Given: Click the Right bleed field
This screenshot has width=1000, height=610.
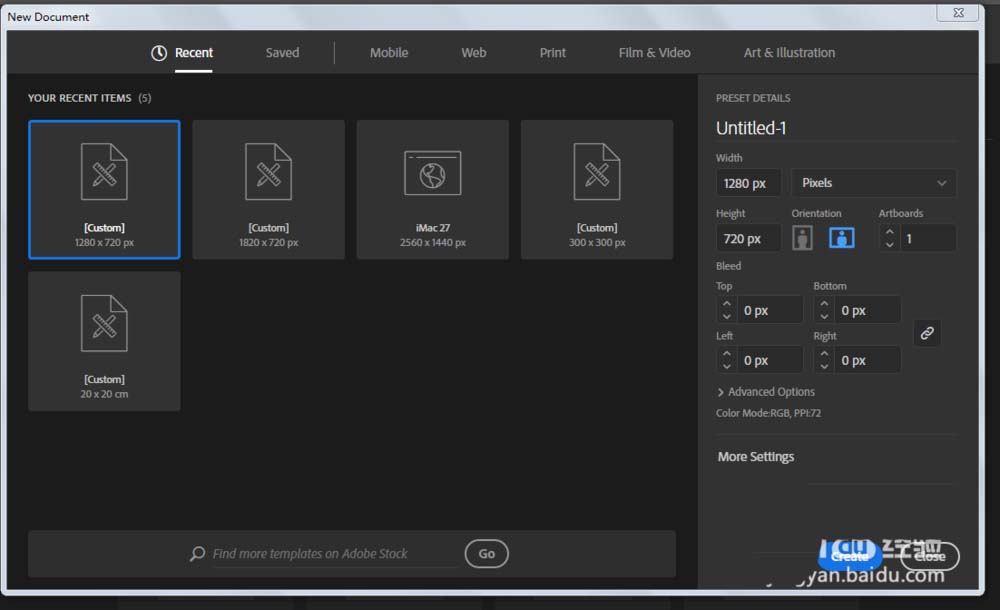Looking at the screenshot, I should pyautogui.click(x=867, y=360).
